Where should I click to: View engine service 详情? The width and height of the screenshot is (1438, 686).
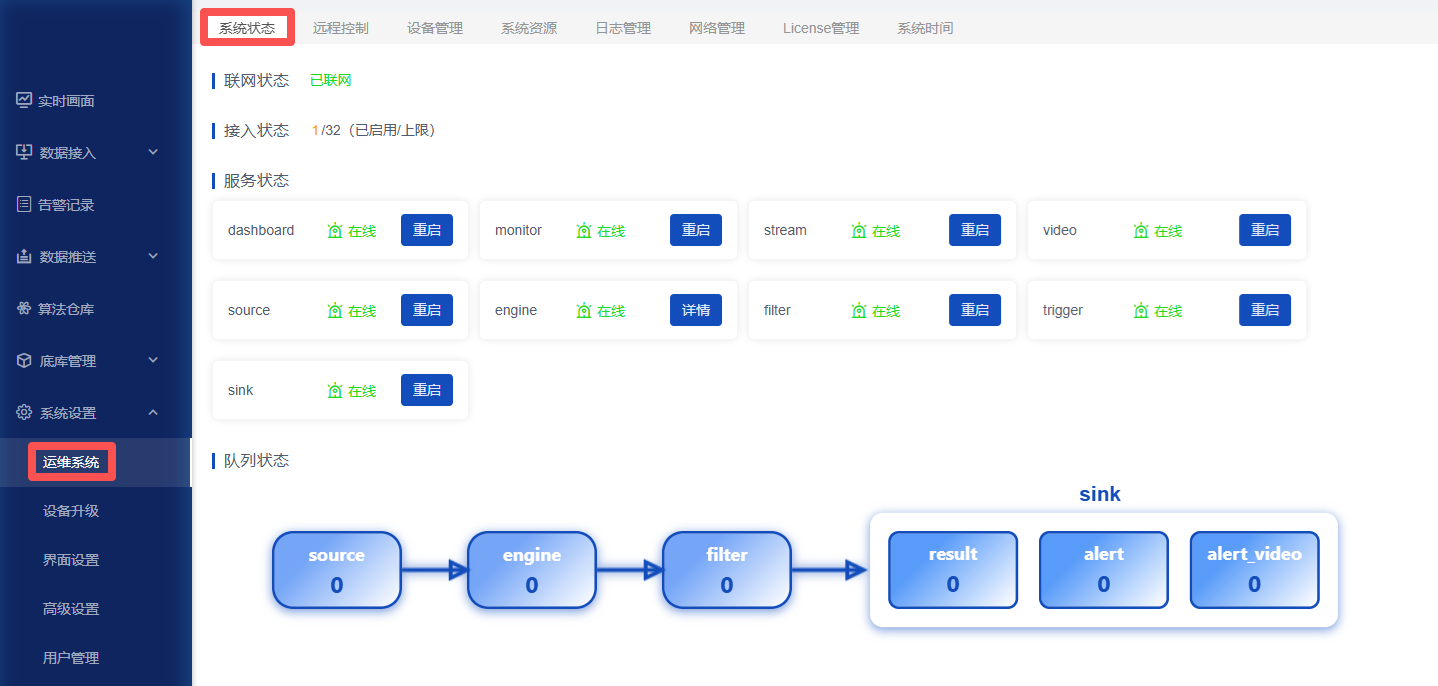click(695, 310)
